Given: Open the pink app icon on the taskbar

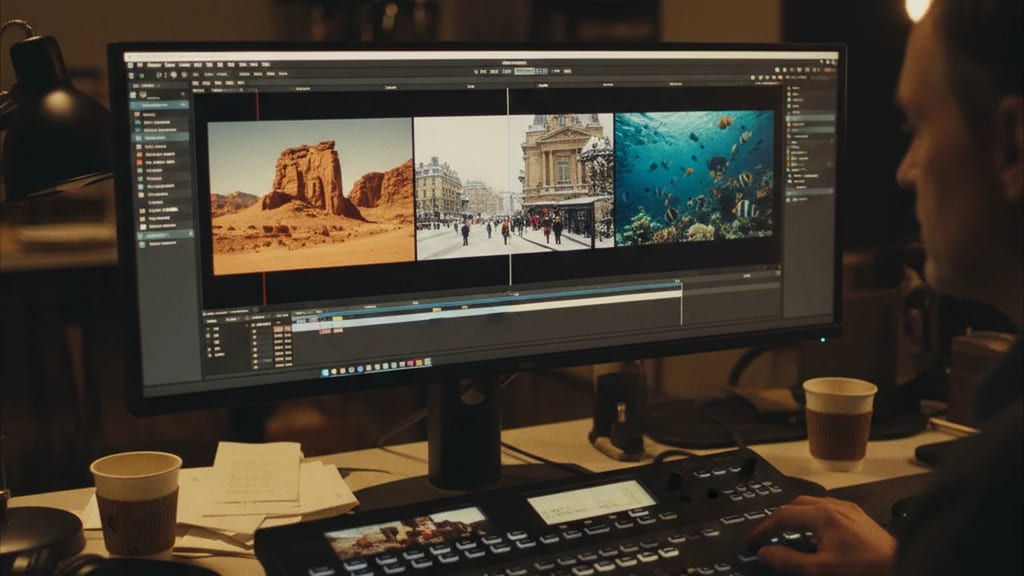Looking at the screenshot, I should coord(410,363).
